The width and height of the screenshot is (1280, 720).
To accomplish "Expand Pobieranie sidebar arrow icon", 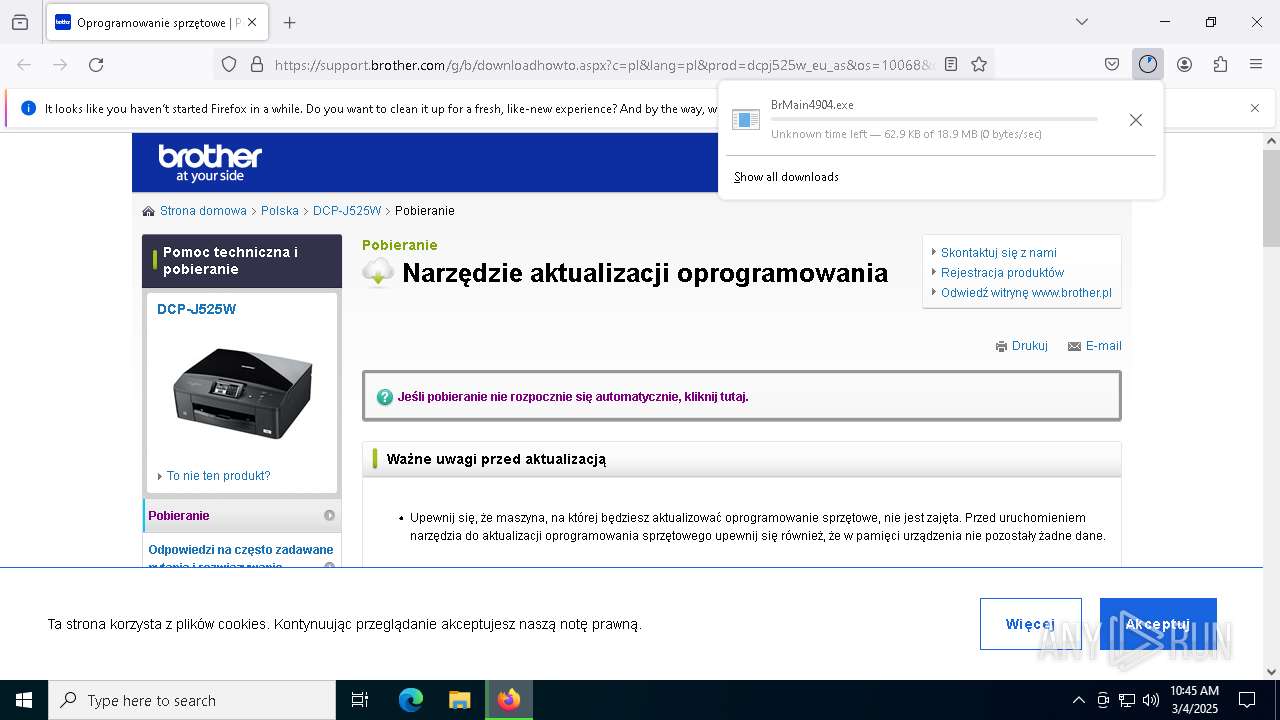I will click(329, 516).
